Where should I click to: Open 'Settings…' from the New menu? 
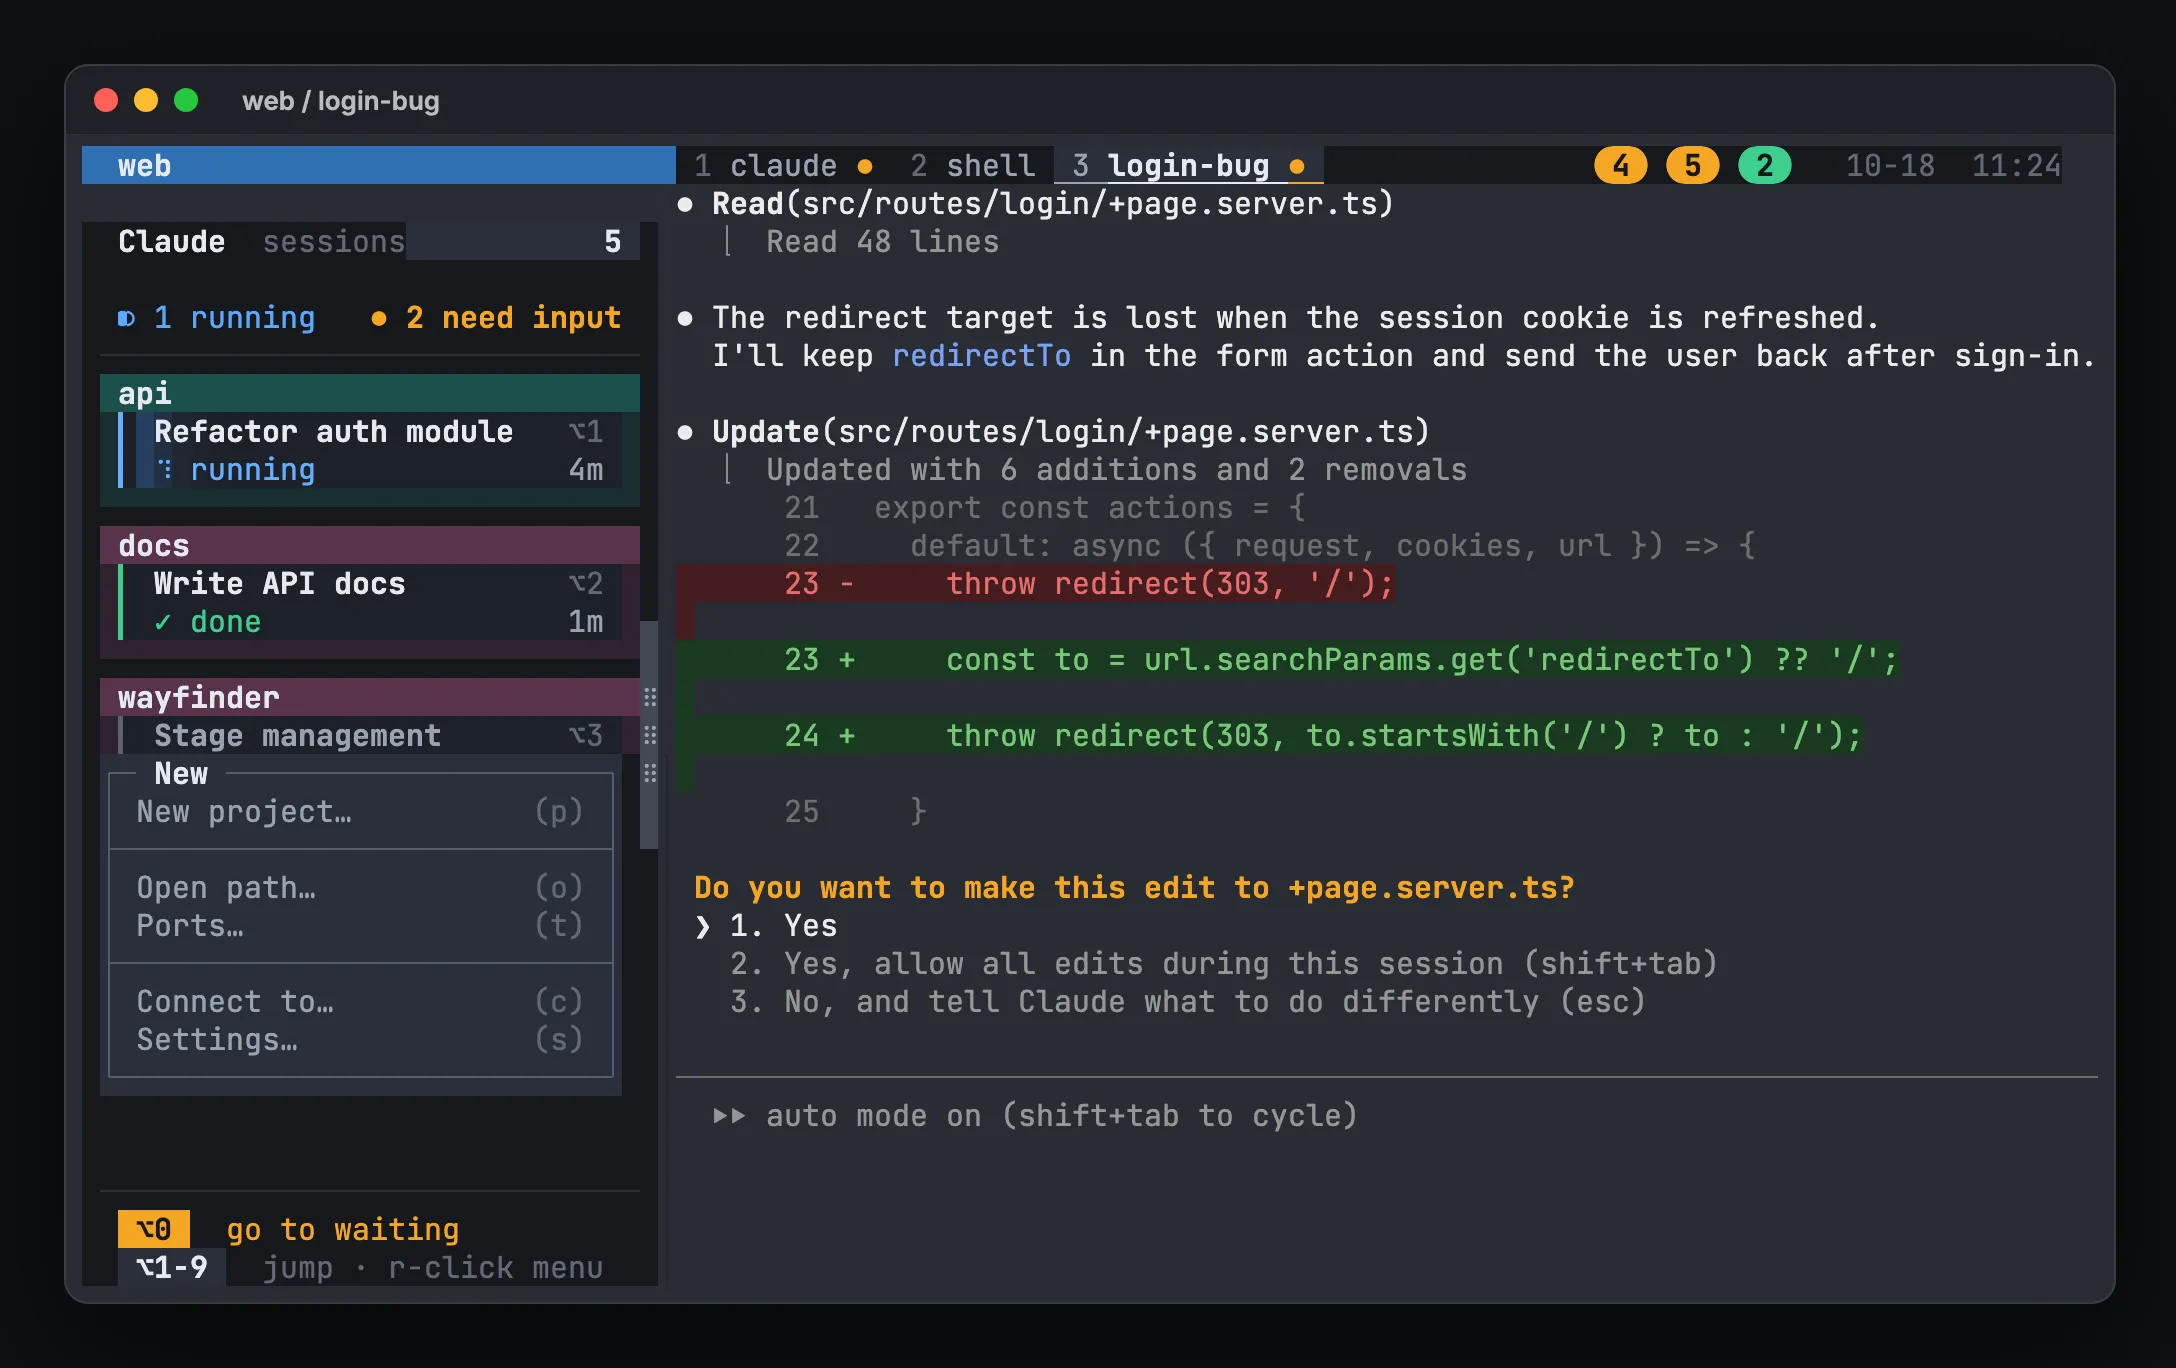point(360,1040)
